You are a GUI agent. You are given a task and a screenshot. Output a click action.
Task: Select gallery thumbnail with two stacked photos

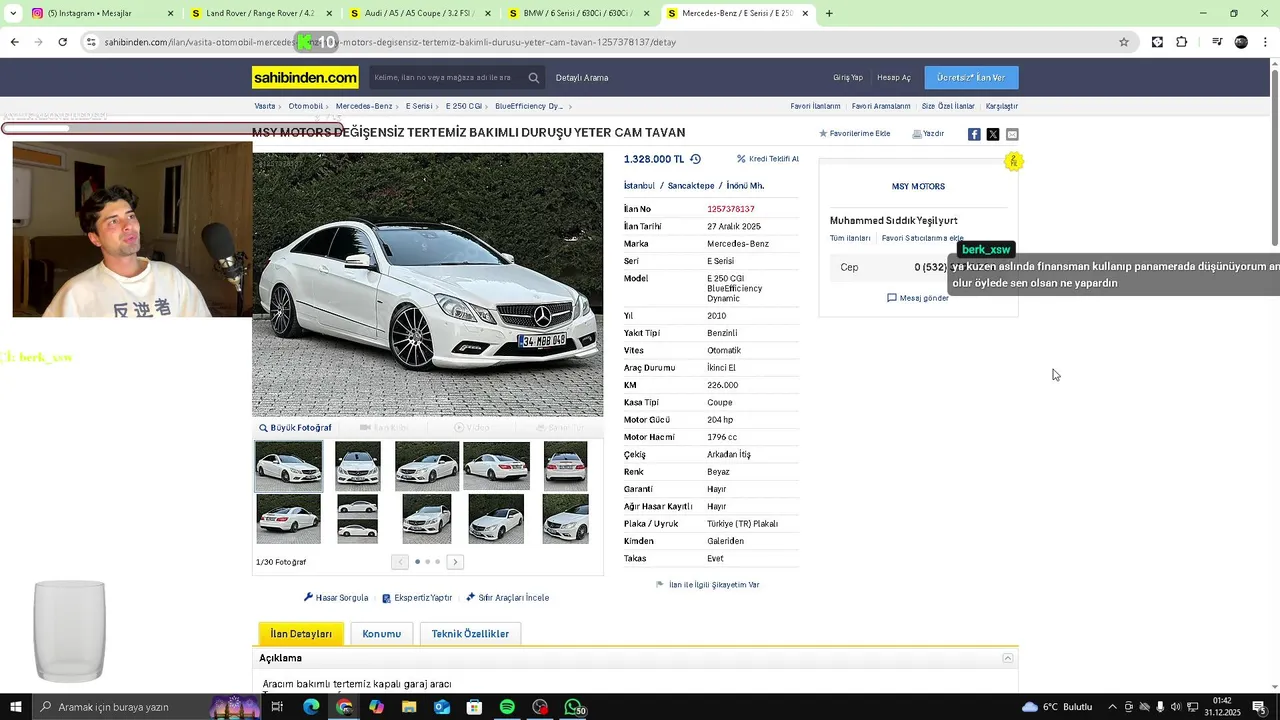[358, 519]
